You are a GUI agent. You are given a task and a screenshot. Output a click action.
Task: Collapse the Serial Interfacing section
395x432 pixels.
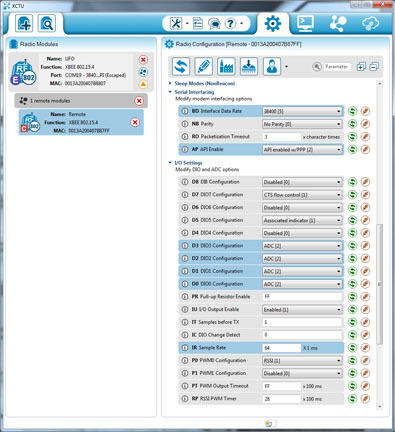(x=170, y=92)
